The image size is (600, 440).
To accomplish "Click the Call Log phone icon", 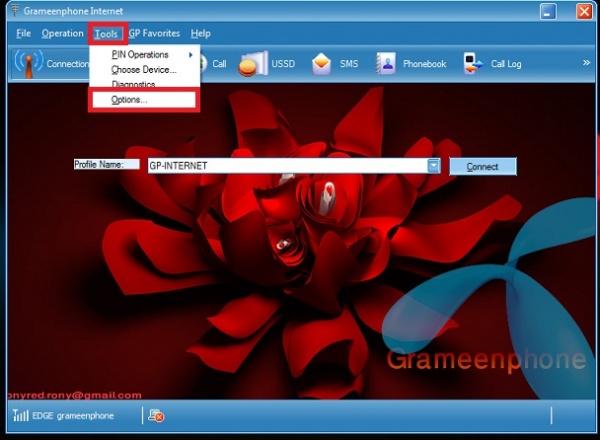I will coord(473,64).
